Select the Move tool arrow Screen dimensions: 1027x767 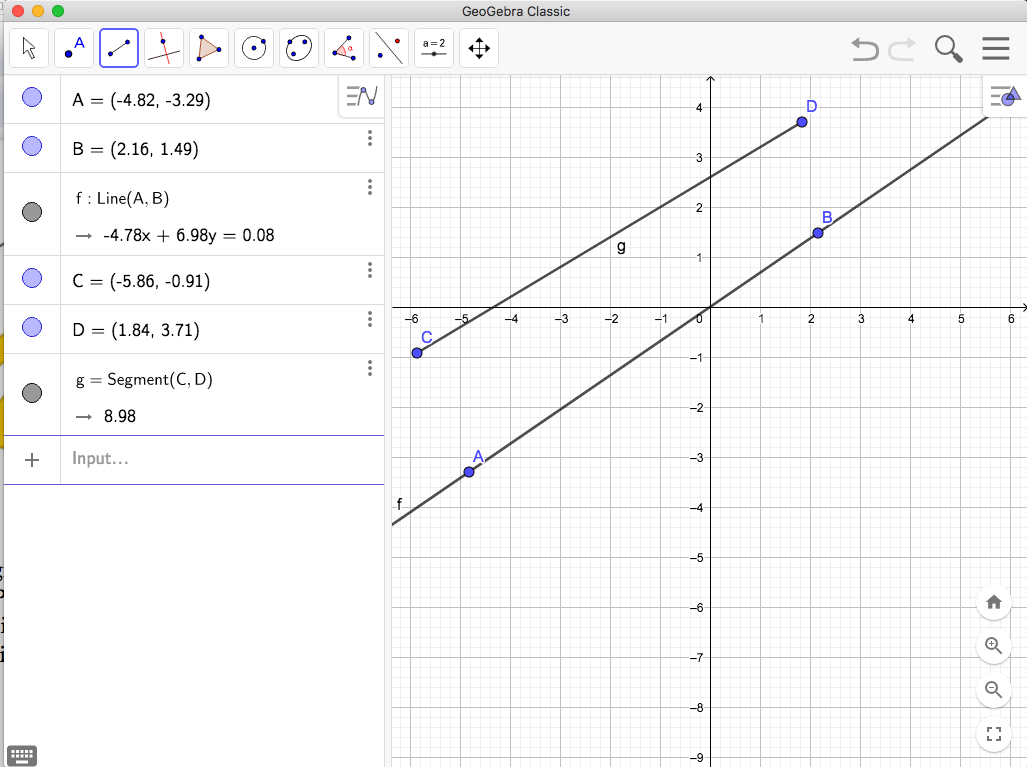coord(28,47)
